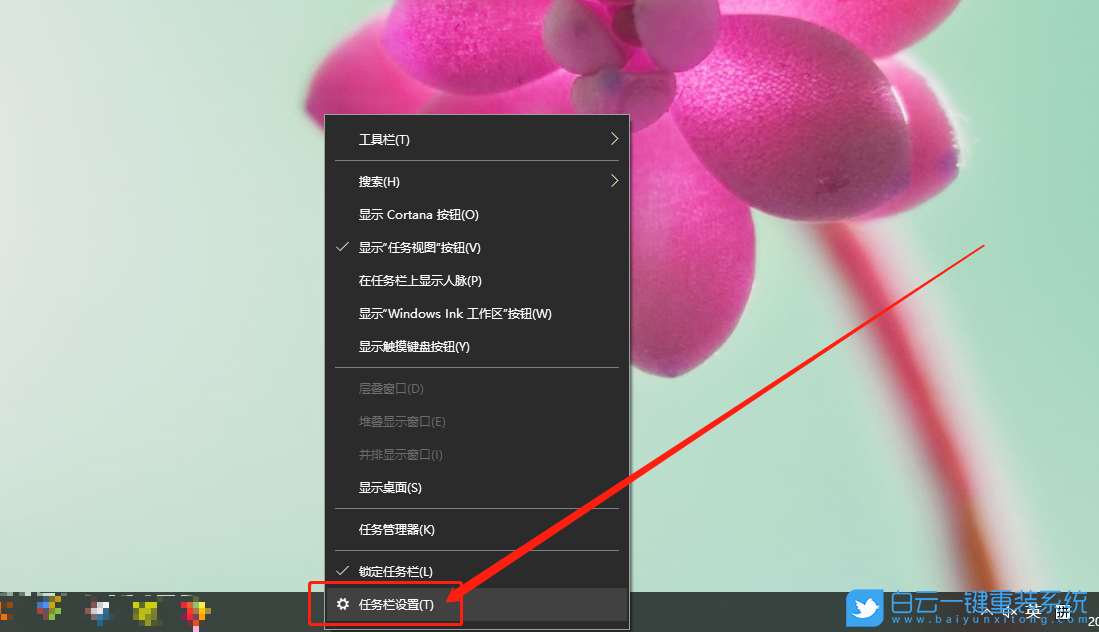Click the Twitter bird logo in the watermark

[864, 608]
